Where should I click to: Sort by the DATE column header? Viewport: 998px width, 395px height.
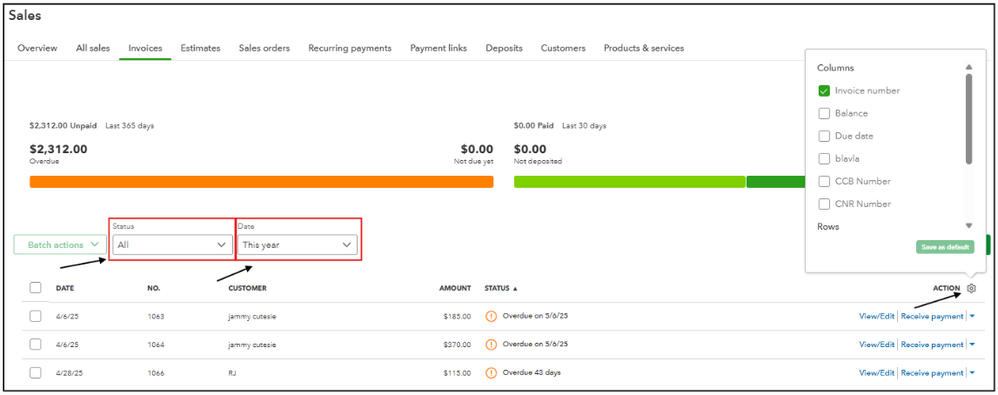point(65,288)
